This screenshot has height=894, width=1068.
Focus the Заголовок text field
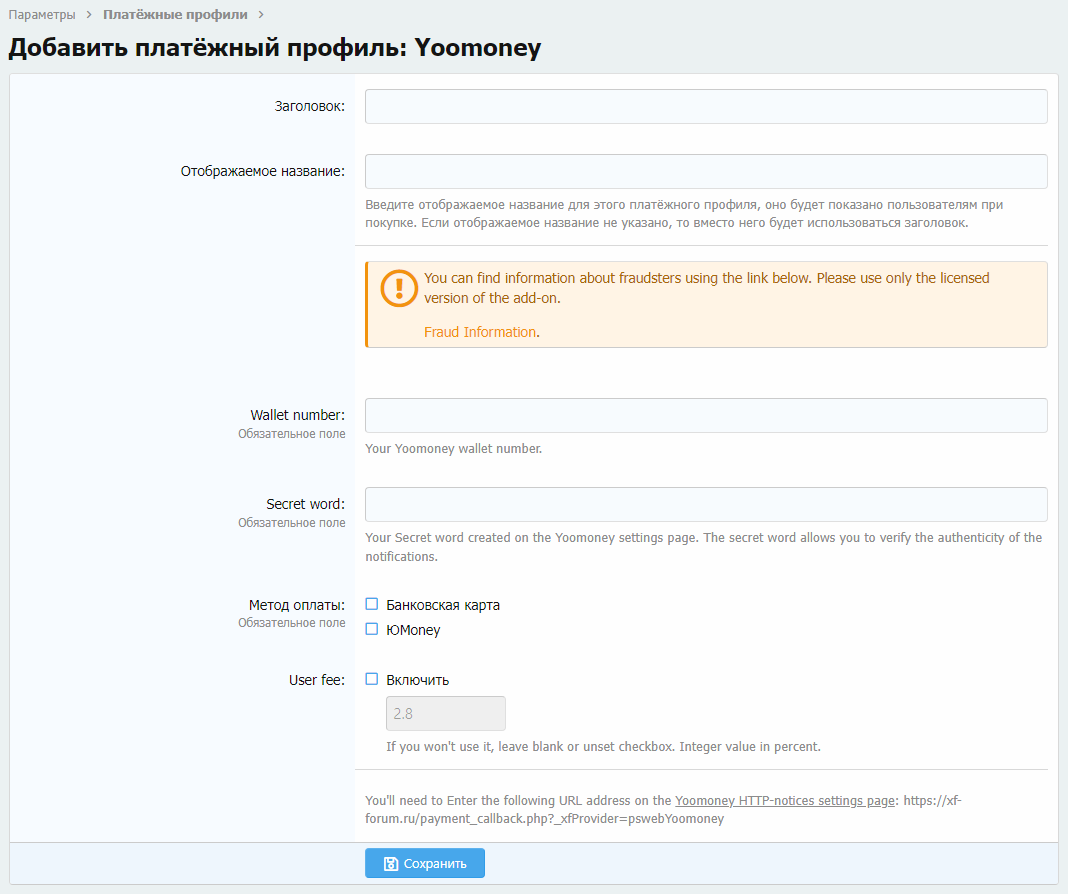pyautogui.click(x=706, y=106)
